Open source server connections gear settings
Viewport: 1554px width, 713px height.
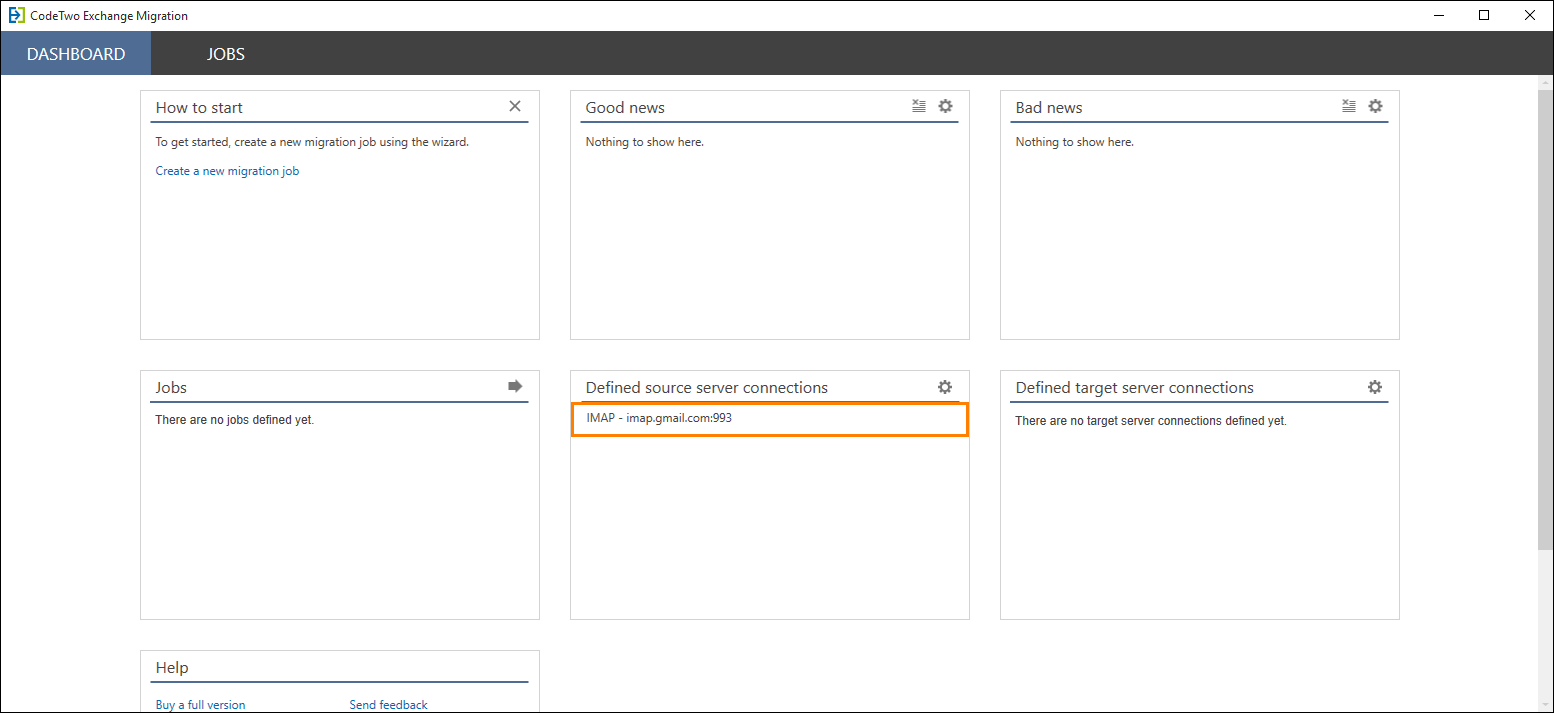[945, 387]
